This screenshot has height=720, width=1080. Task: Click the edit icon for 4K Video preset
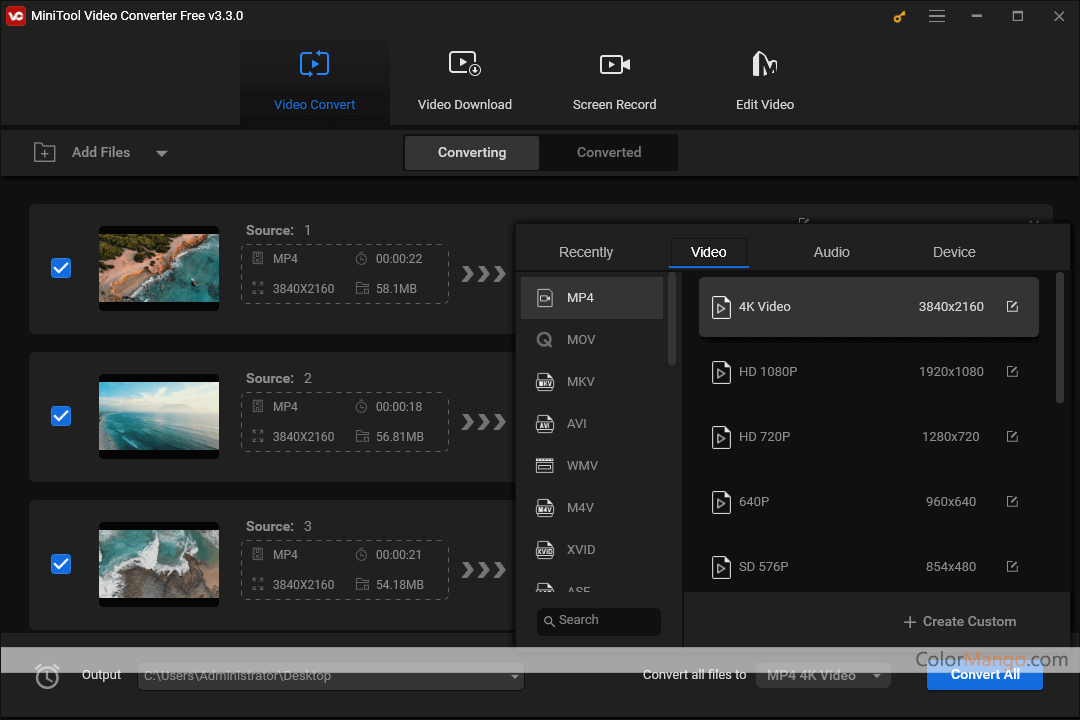[x=1012, y=307]
